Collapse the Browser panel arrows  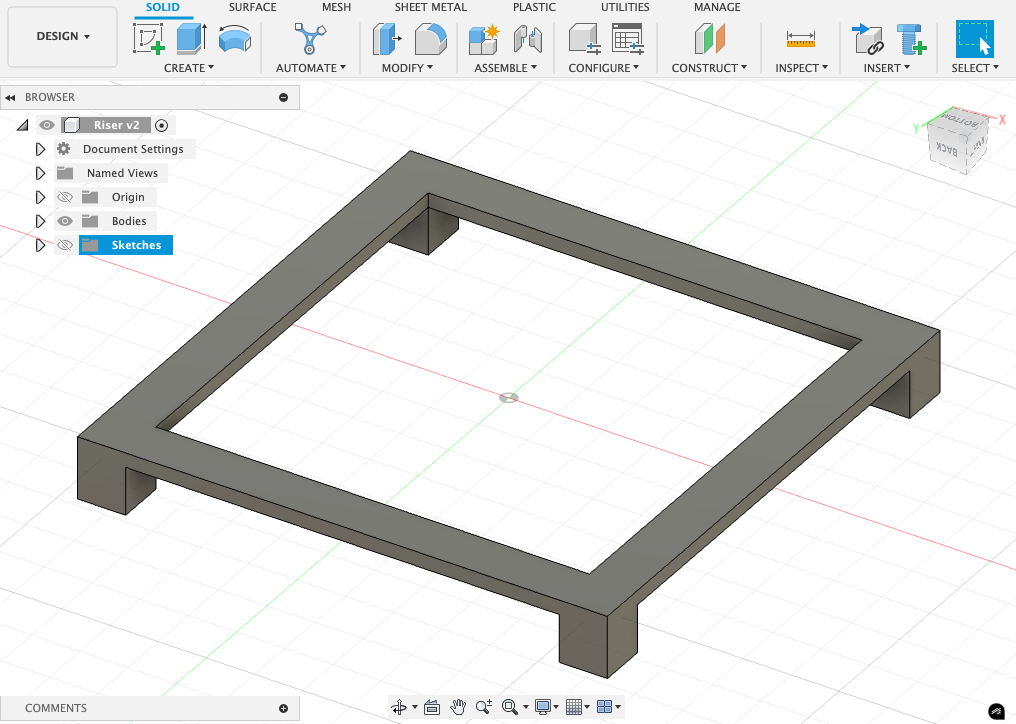(x=10, y=97)
